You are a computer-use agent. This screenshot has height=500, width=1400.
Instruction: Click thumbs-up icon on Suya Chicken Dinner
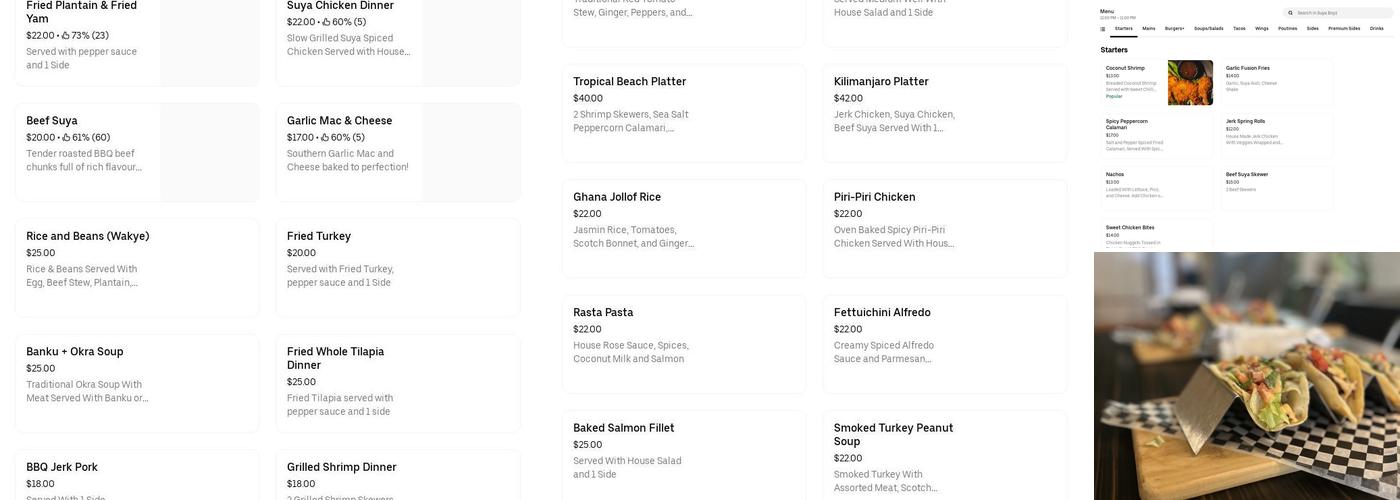[x=326, y=22]
